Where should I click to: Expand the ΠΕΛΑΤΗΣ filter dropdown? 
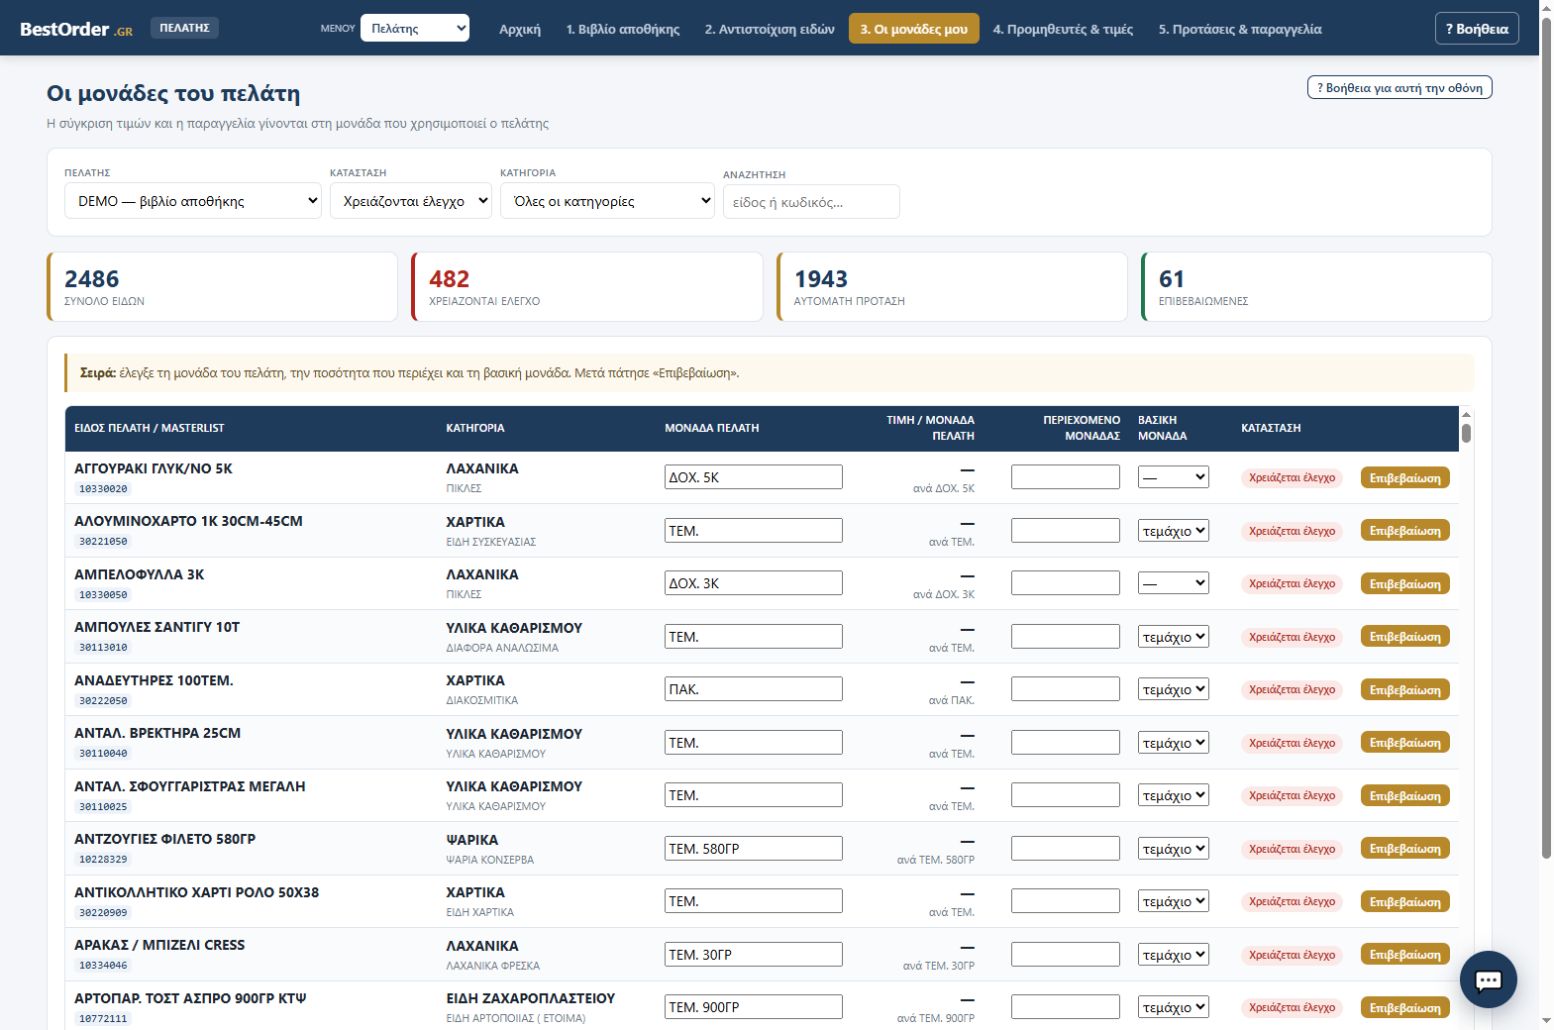[193, 201]
